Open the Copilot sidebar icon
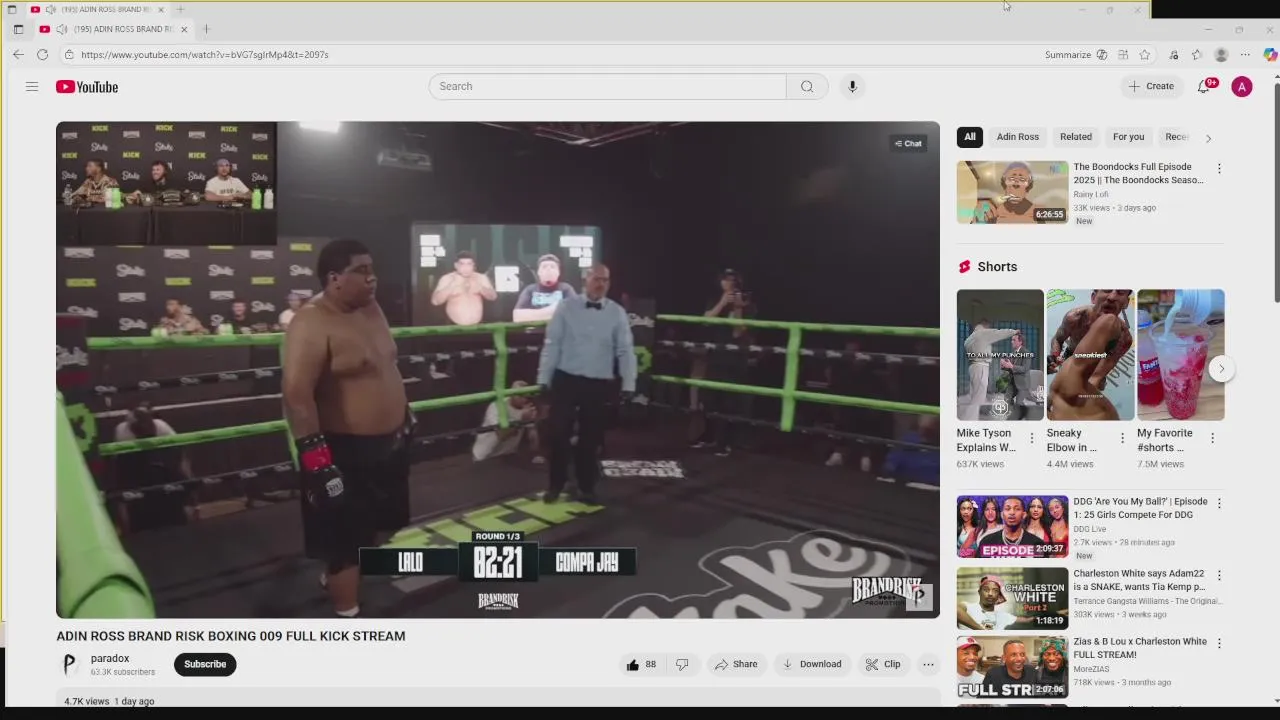Viewport: 1280px width, 720px height. click(1269, 55)
